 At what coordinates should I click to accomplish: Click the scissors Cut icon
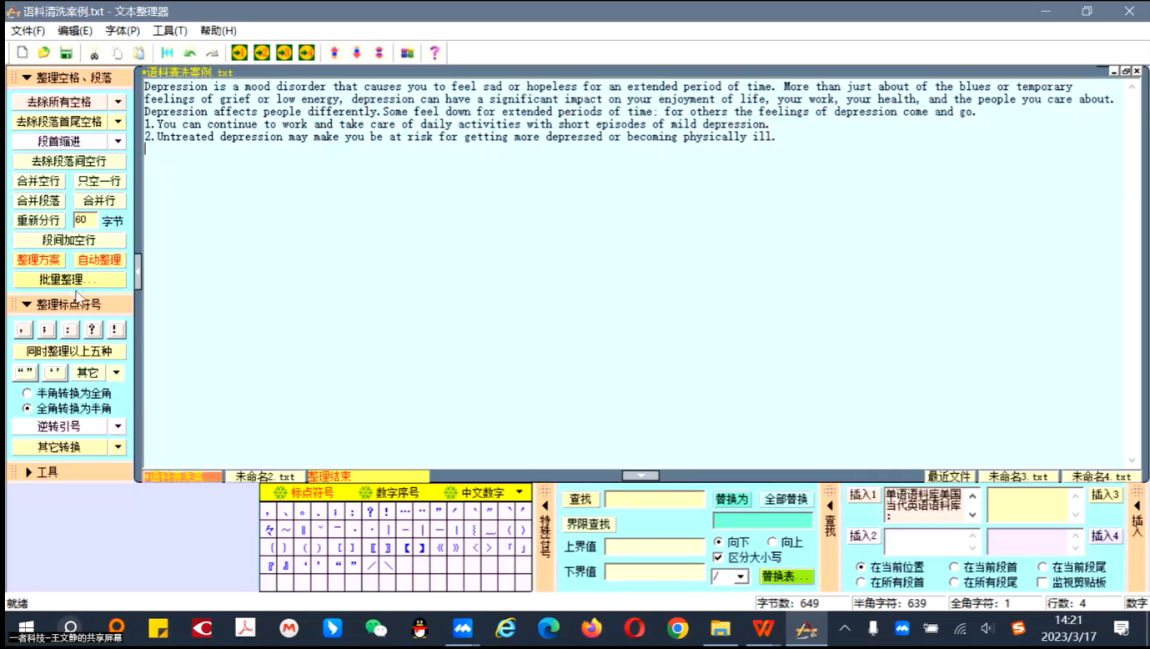94,53
